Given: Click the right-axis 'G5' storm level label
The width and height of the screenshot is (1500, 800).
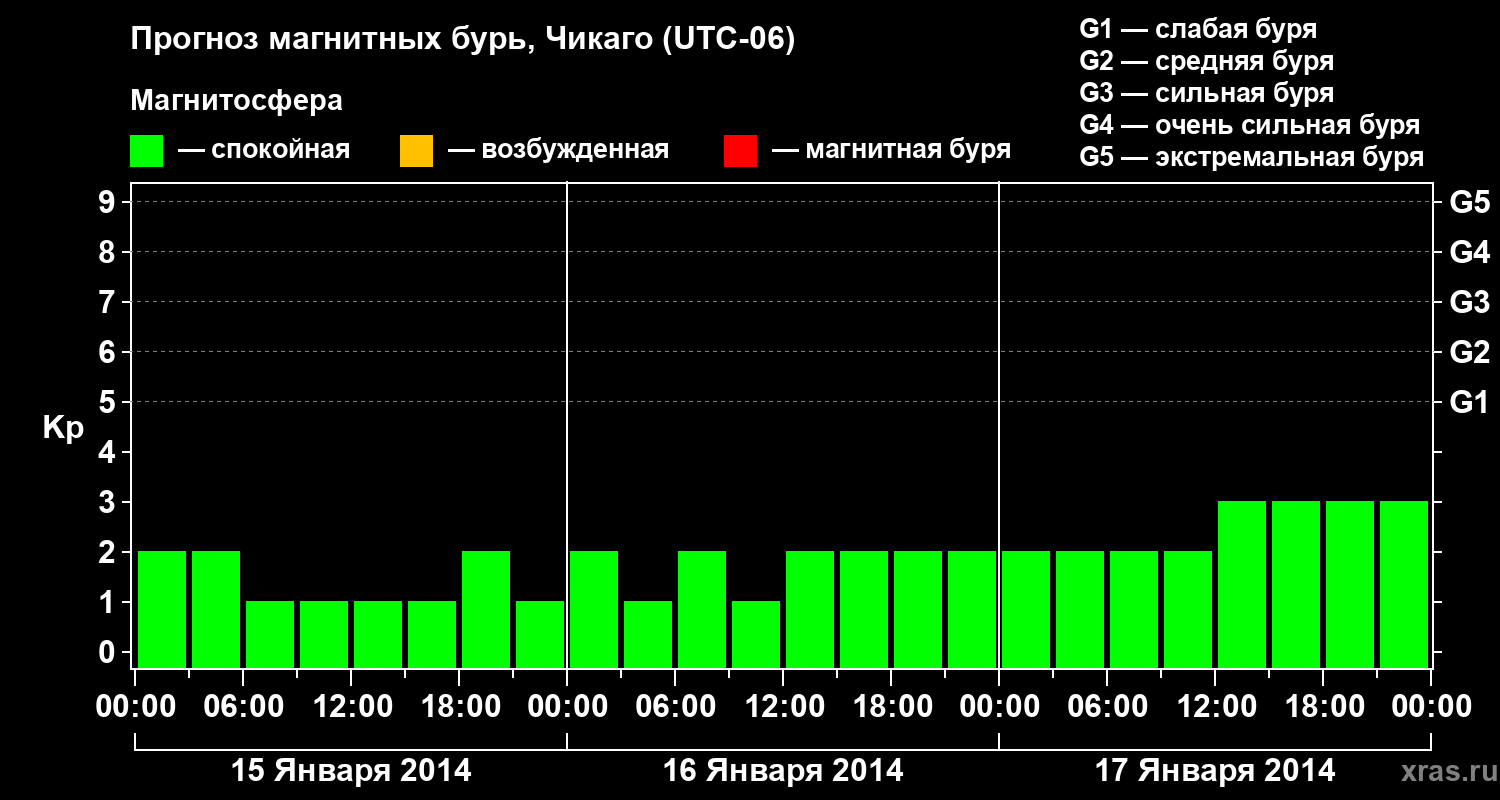Looking at the screenshot, I should point(1469,202).
